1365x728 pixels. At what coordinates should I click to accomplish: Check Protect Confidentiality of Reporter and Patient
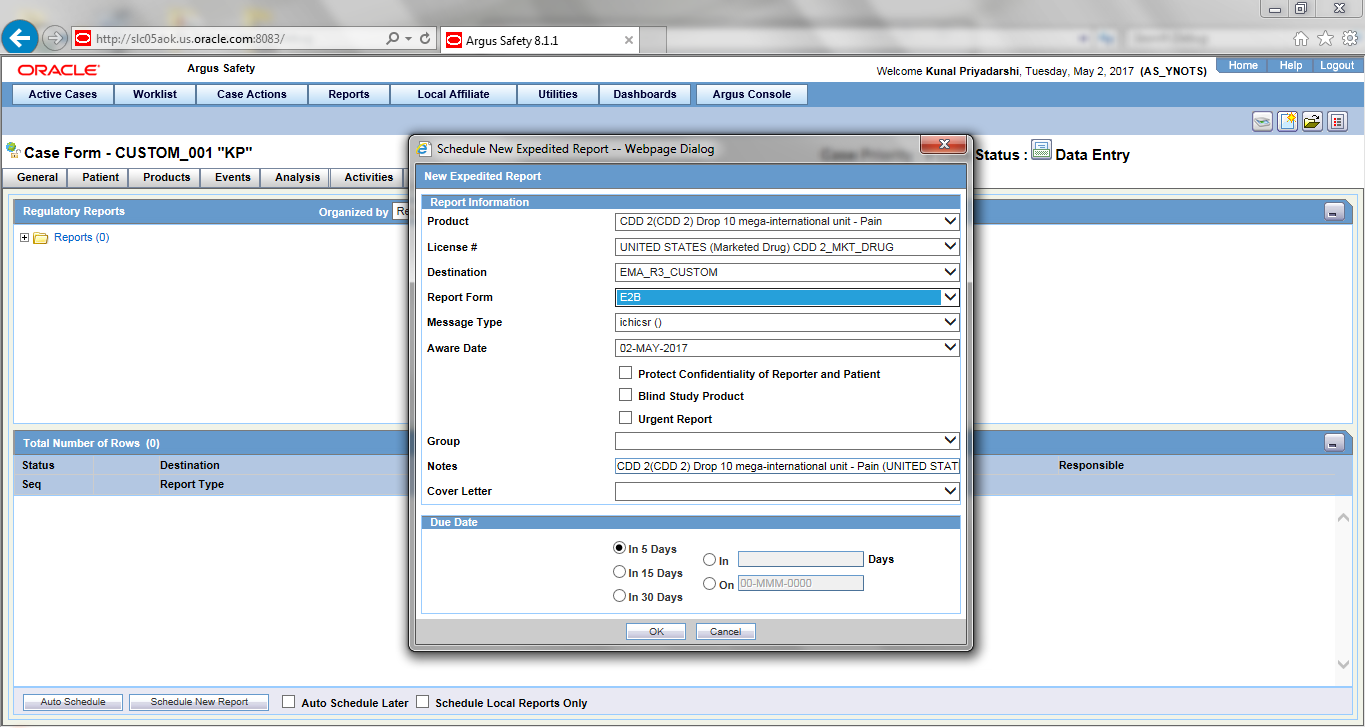[x=626, y=373]
